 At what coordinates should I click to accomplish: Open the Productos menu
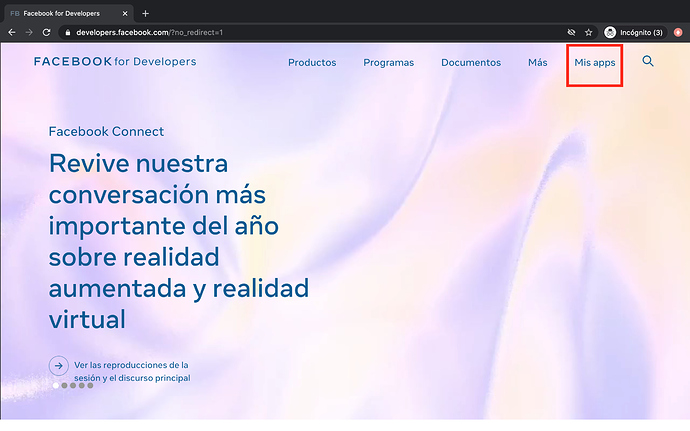coord(312,63)
